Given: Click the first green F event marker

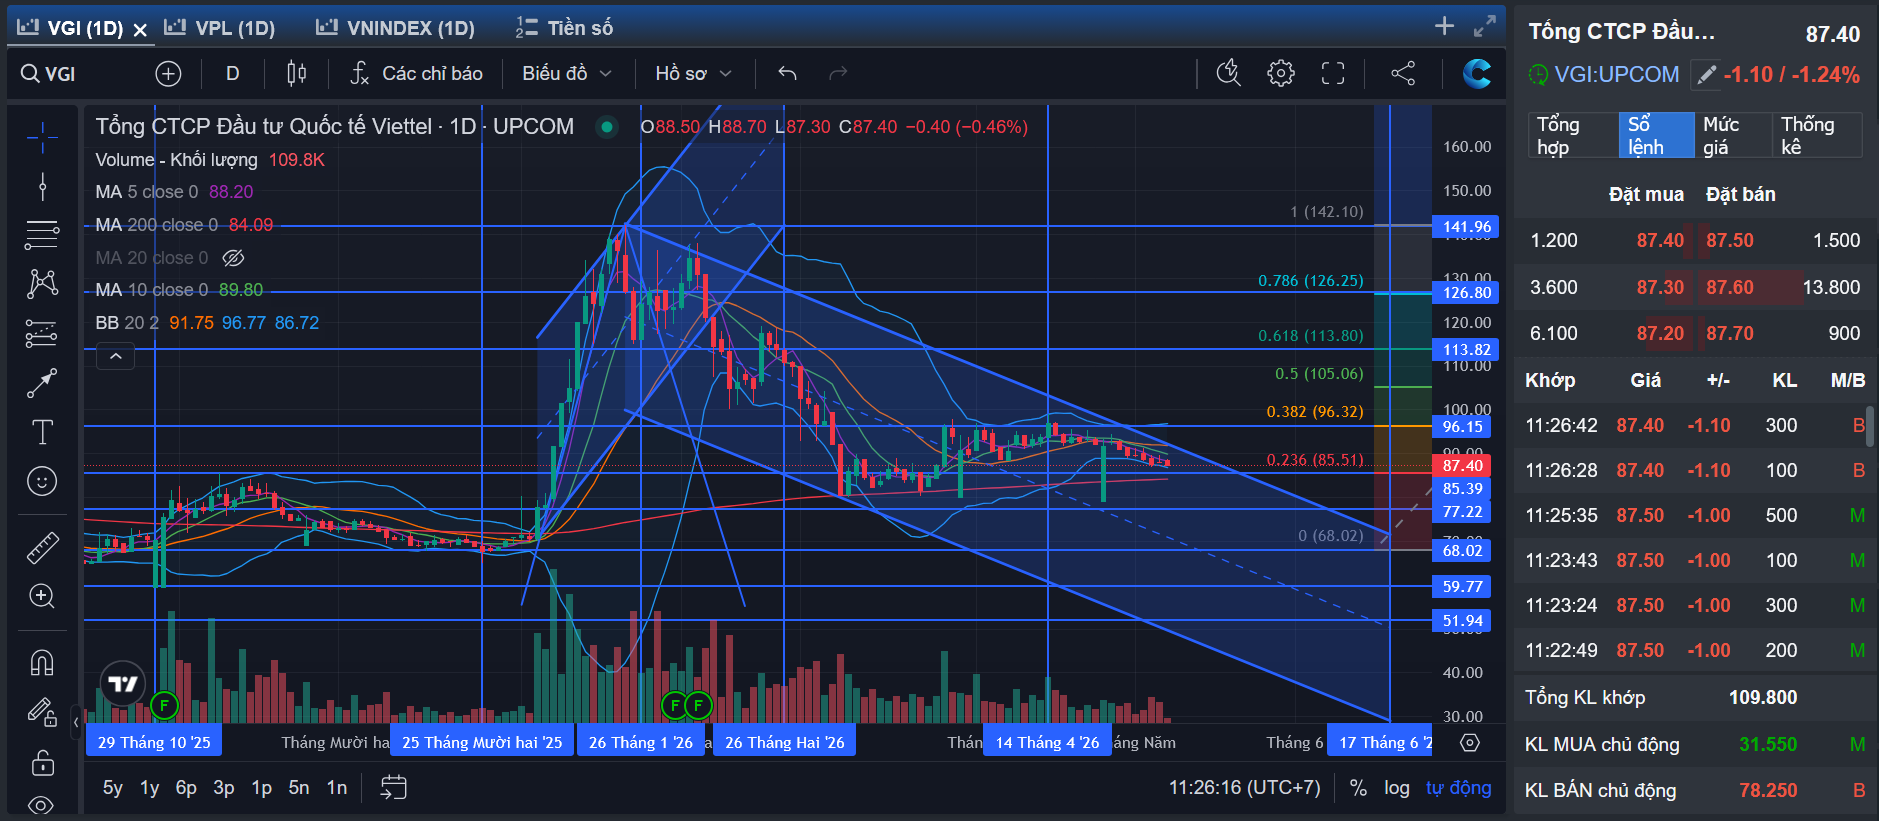Looking at the screenshot, I should click(x=164, y=706).
